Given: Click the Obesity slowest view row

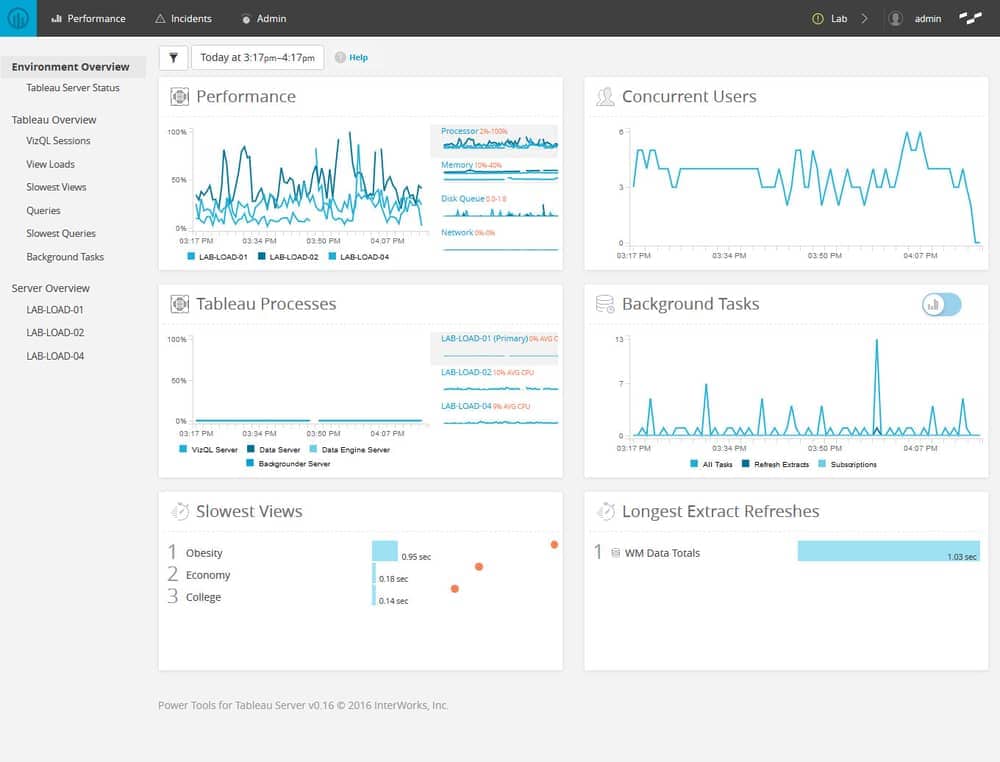Looking at the screenshot, I should pos(361,552).
